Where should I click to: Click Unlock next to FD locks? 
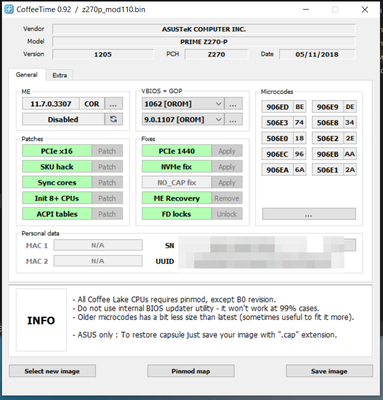coord(227,214)
